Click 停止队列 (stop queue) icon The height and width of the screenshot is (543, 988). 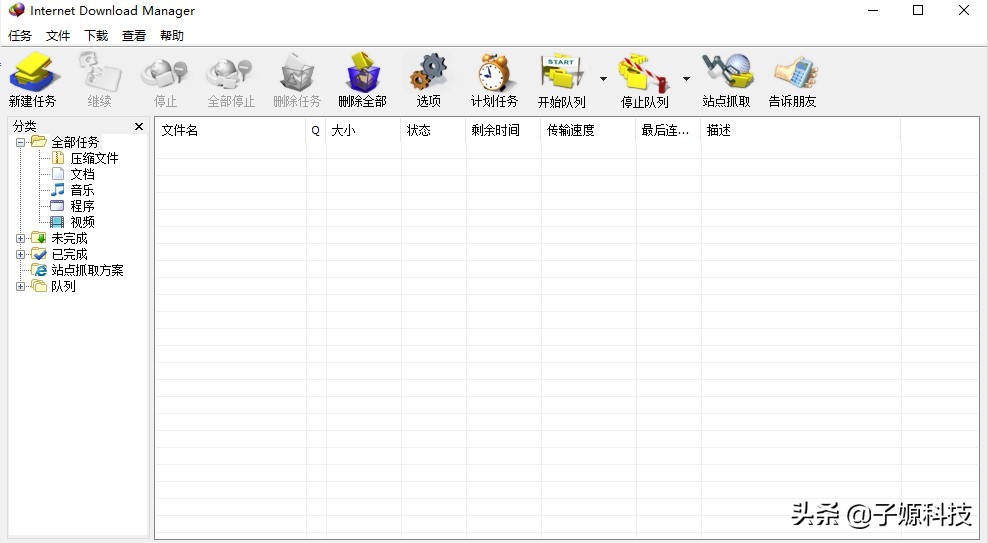coord(644,72)
